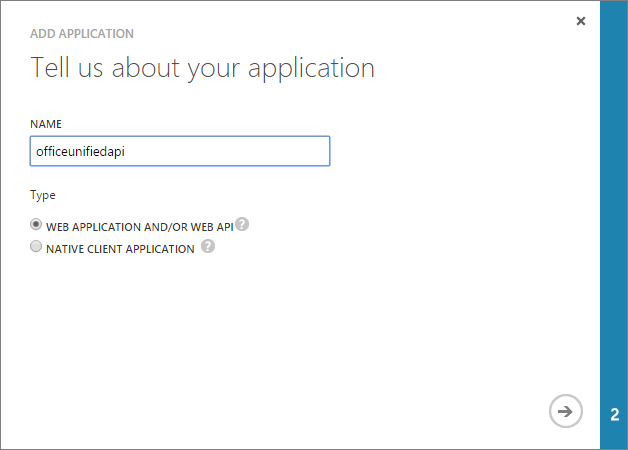Open help icon beside Native Client Application
Viewport: 628px width, 450px height.
pos(208,246)
